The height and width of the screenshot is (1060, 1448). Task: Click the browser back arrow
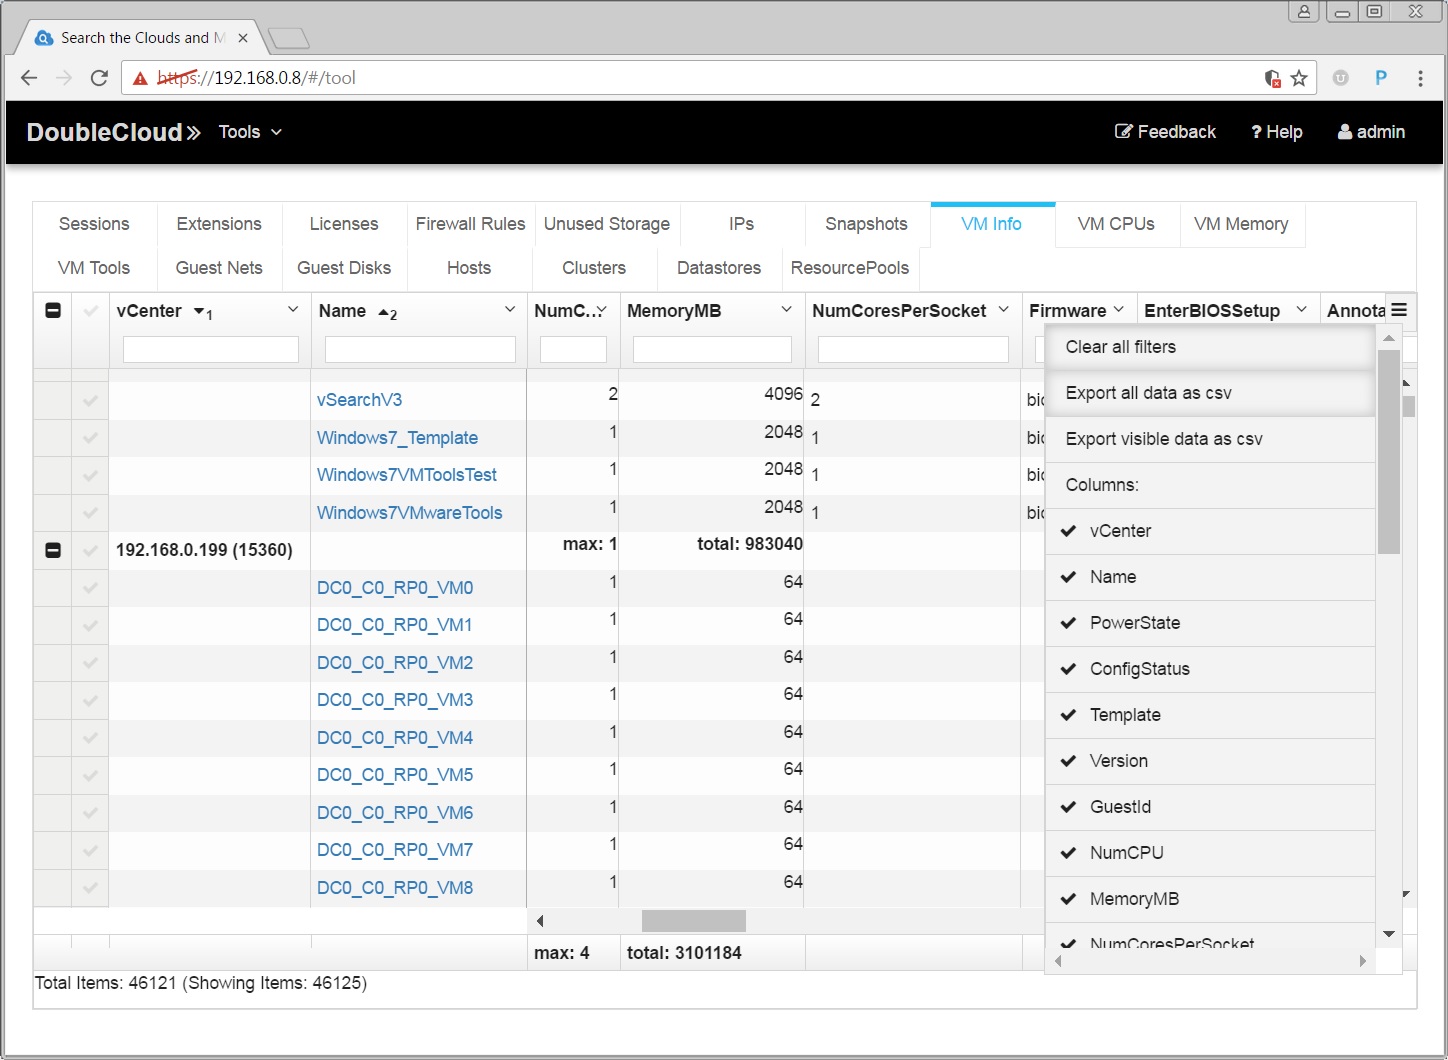pyautogui.click(x=29, y=78)
